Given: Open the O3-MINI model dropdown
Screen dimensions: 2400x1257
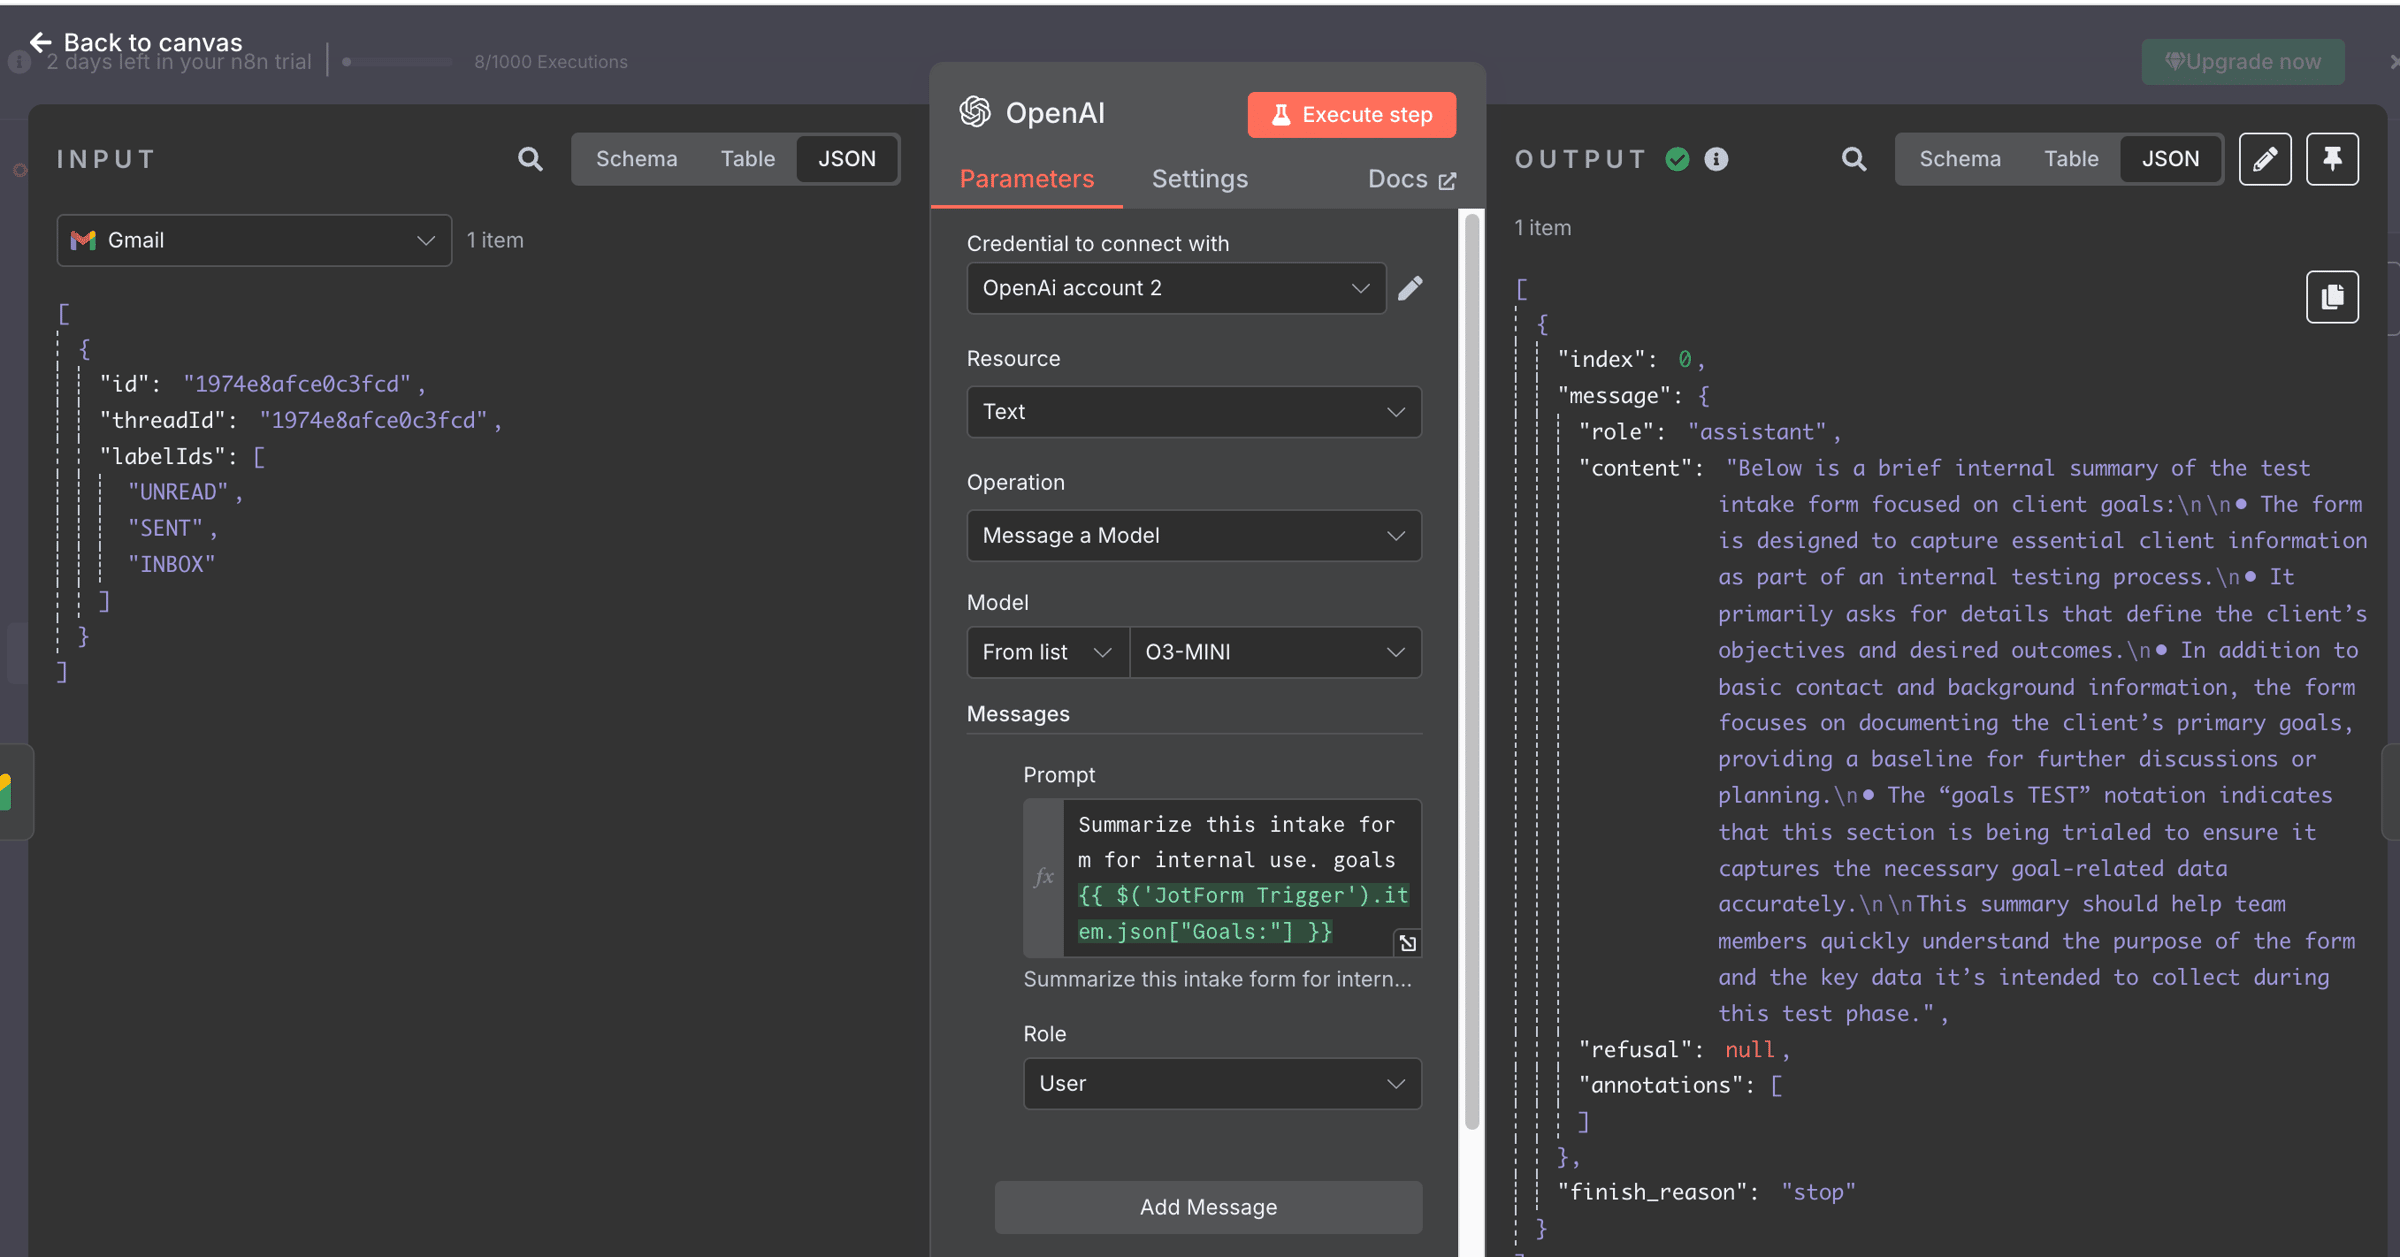Looking at the screenshot, I should pyautogui.click(x=1275, y=652).
